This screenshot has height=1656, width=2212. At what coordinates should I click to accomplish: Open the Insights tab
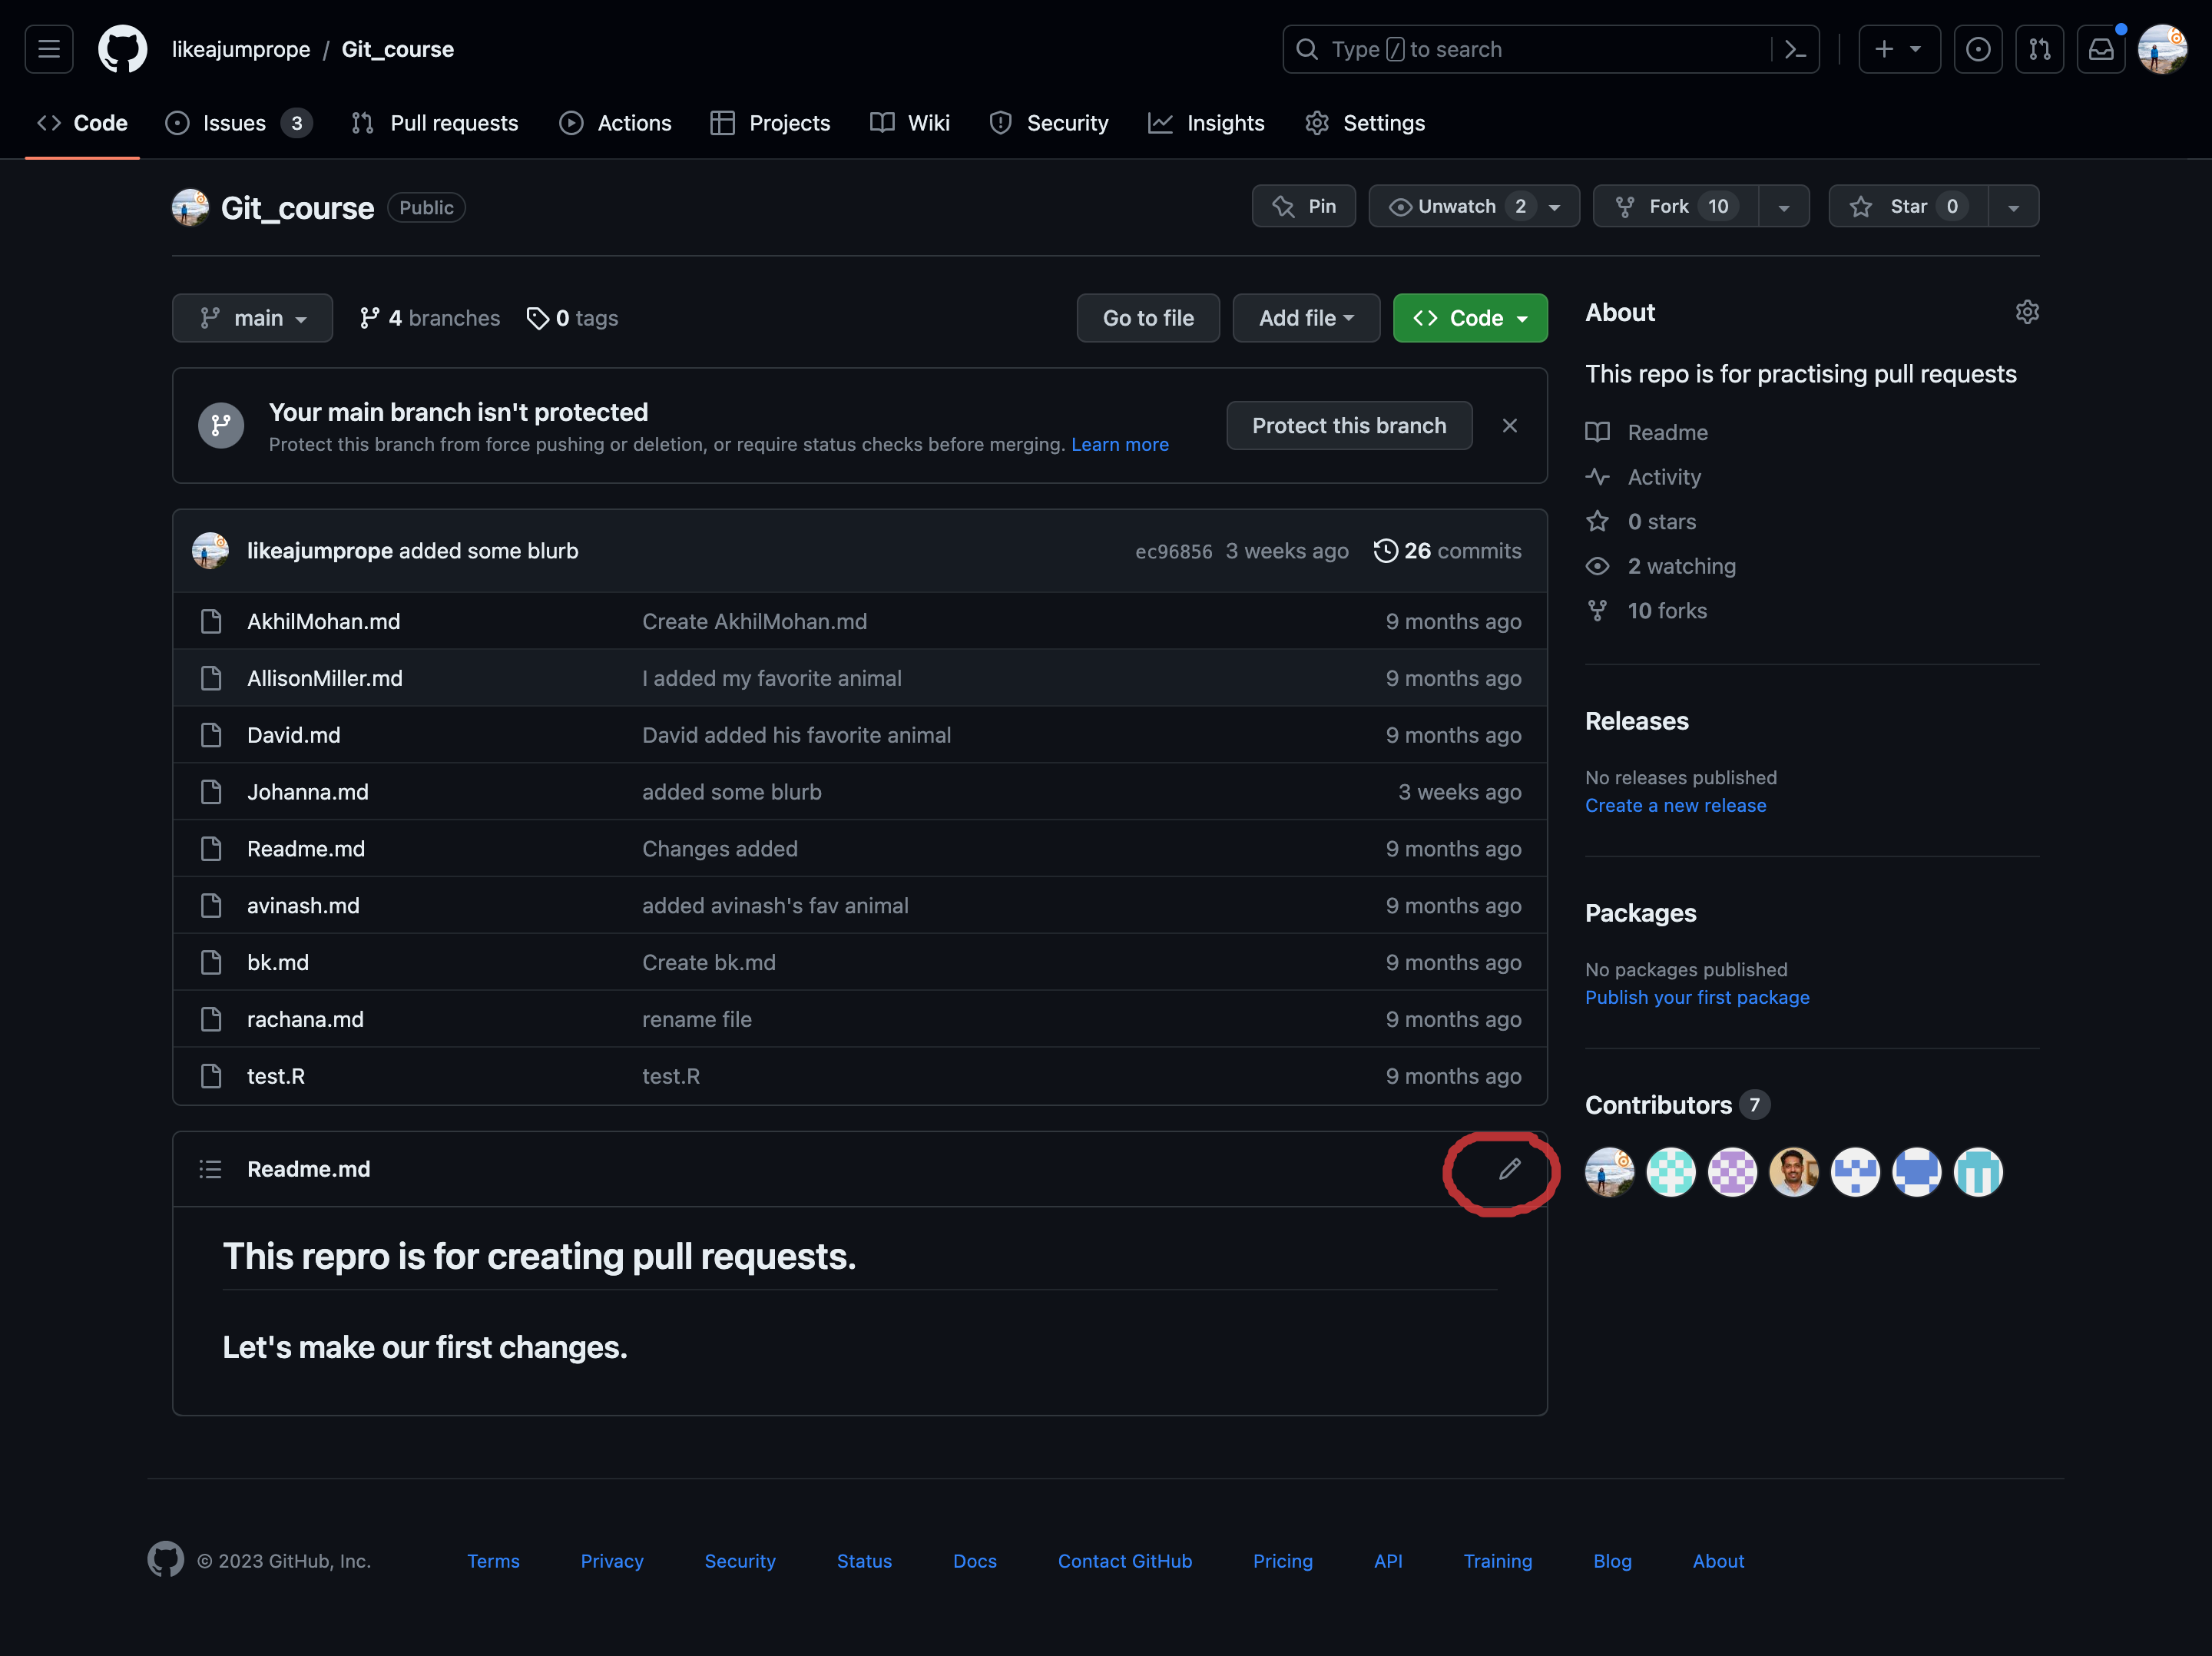(1207, 123)
